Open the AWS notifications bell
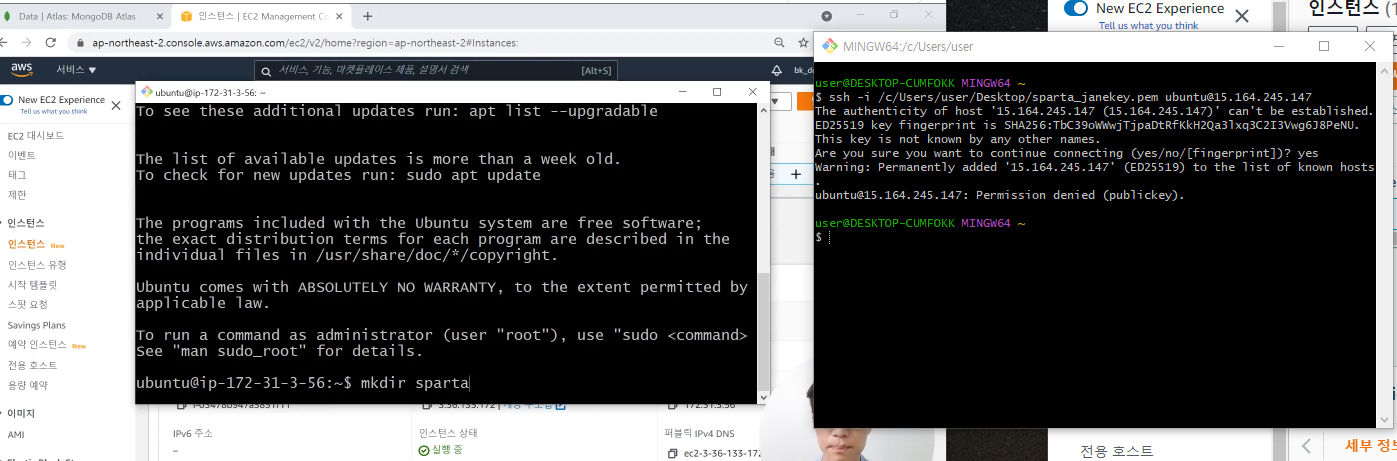The width and height of the screenshot is (1397, 461). click(776, 70)
